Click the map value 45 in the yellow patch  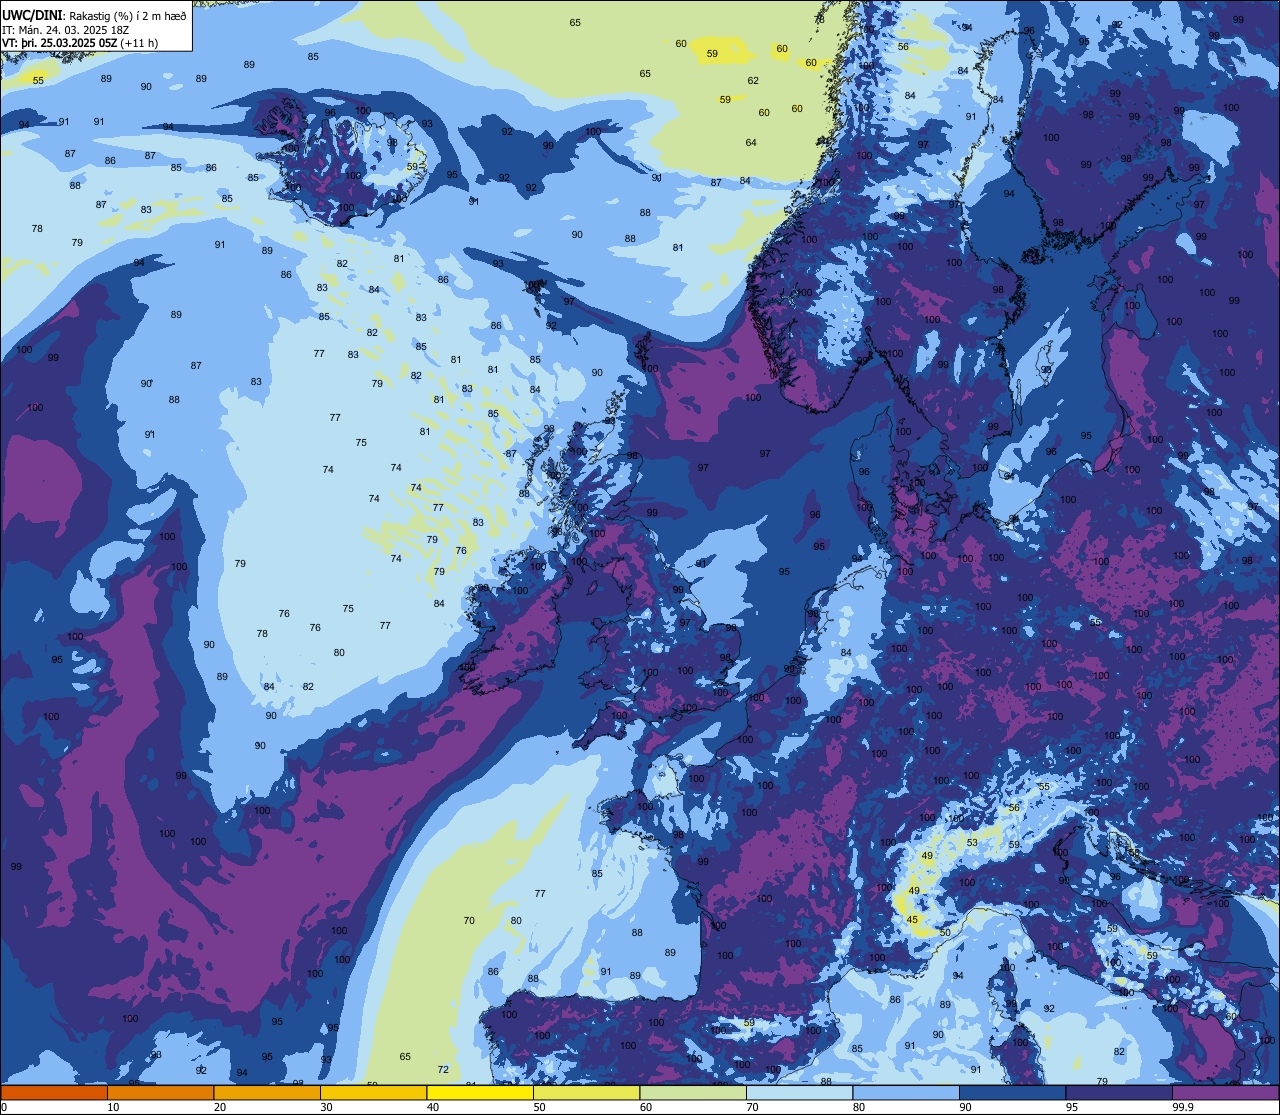[x=912, y=920]
